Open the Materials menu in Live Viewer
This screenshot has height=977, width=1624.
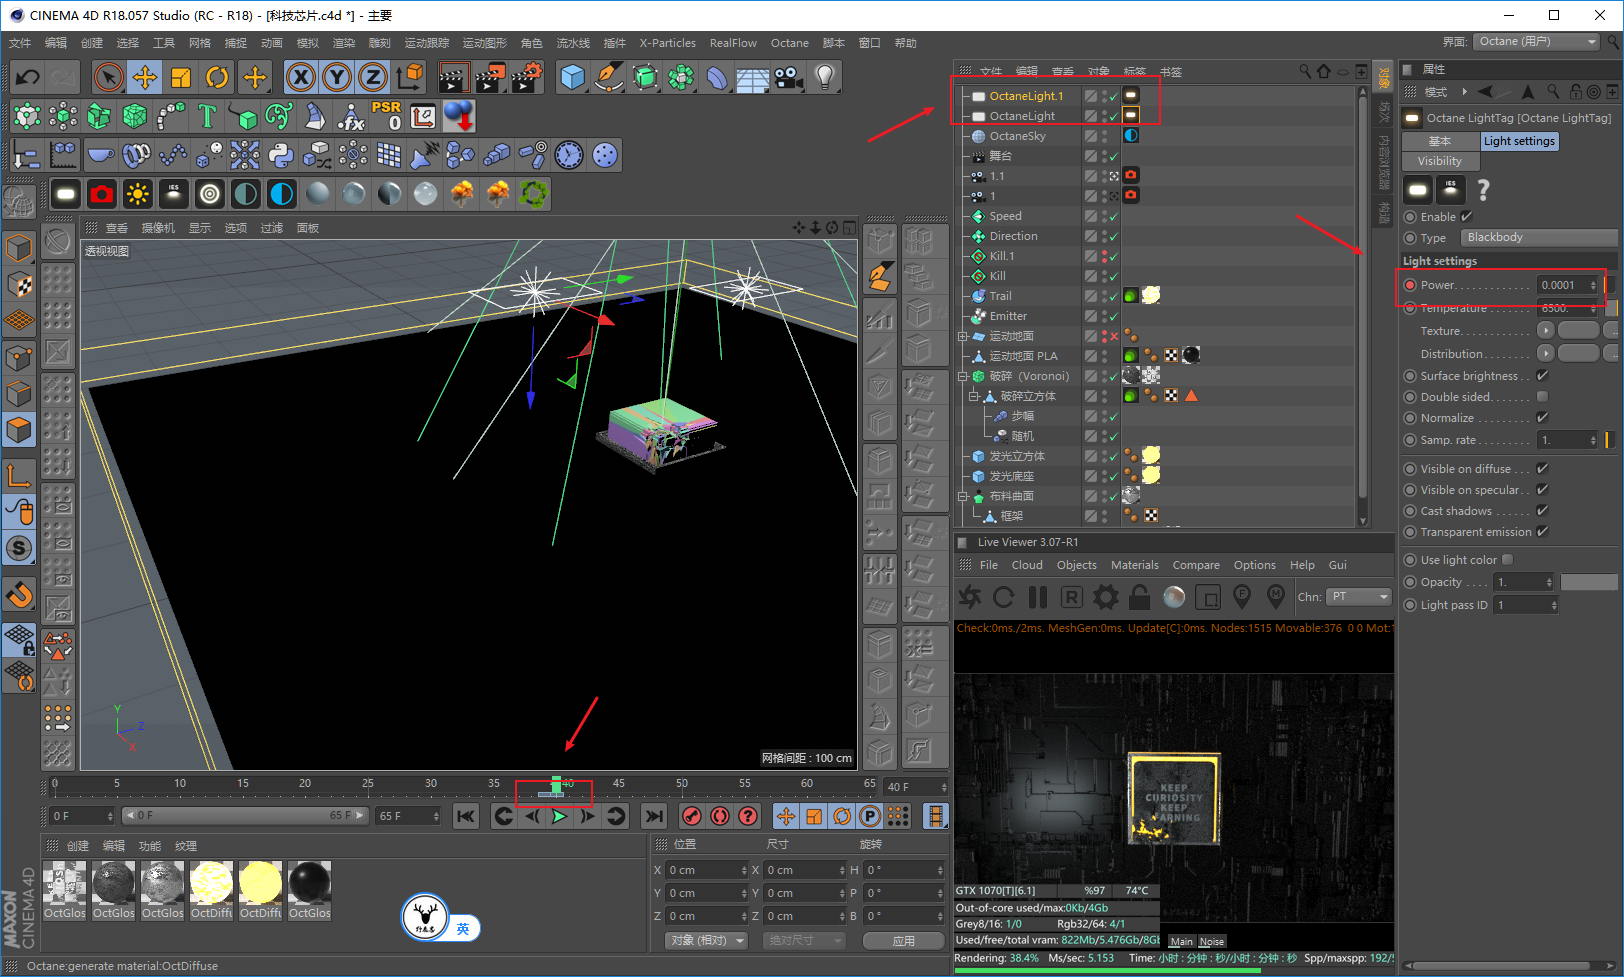(x=1135, y=565)
